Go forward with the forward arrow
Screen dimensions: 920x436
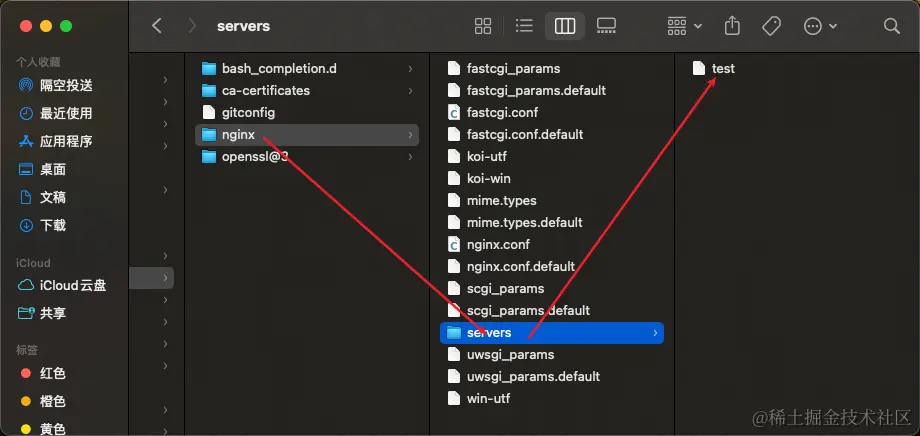192,26
